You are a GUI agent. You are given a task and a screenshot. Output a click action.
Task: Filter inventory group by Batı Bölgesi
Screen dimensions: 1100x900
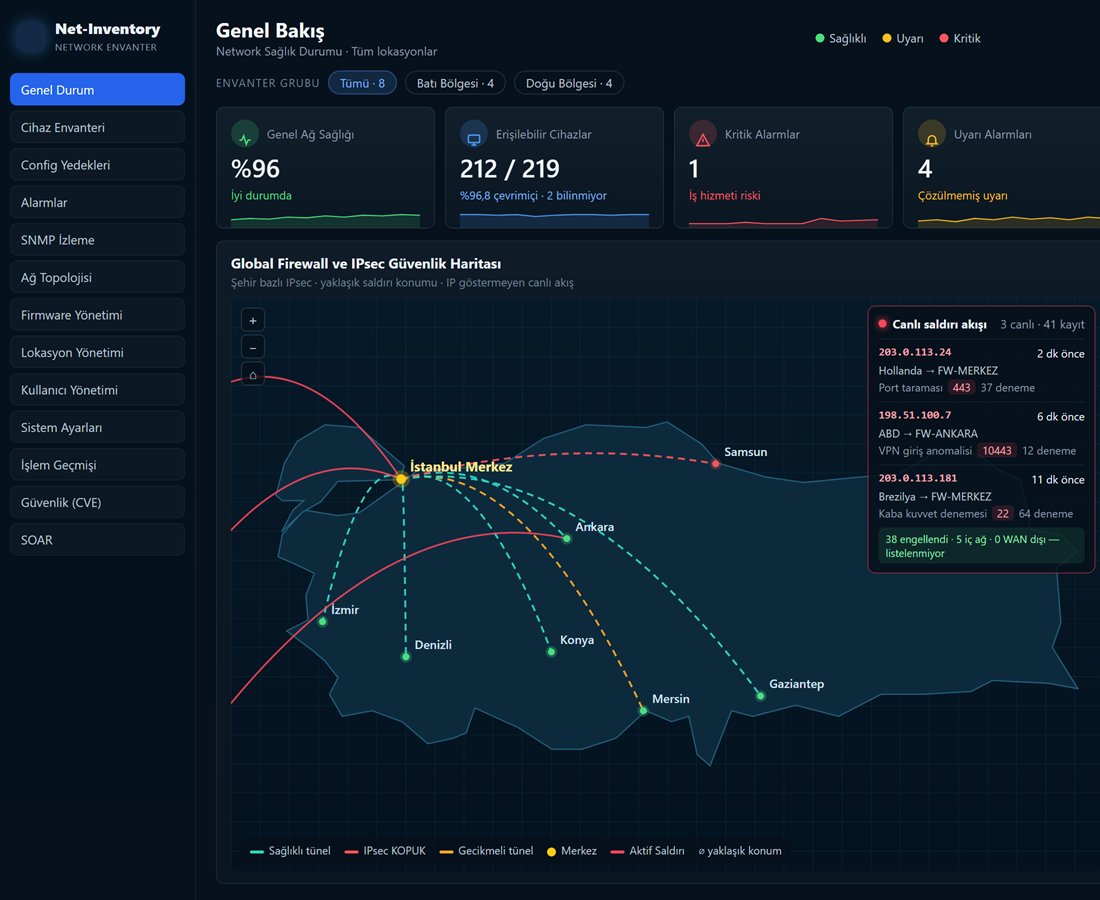coord(455,83)
